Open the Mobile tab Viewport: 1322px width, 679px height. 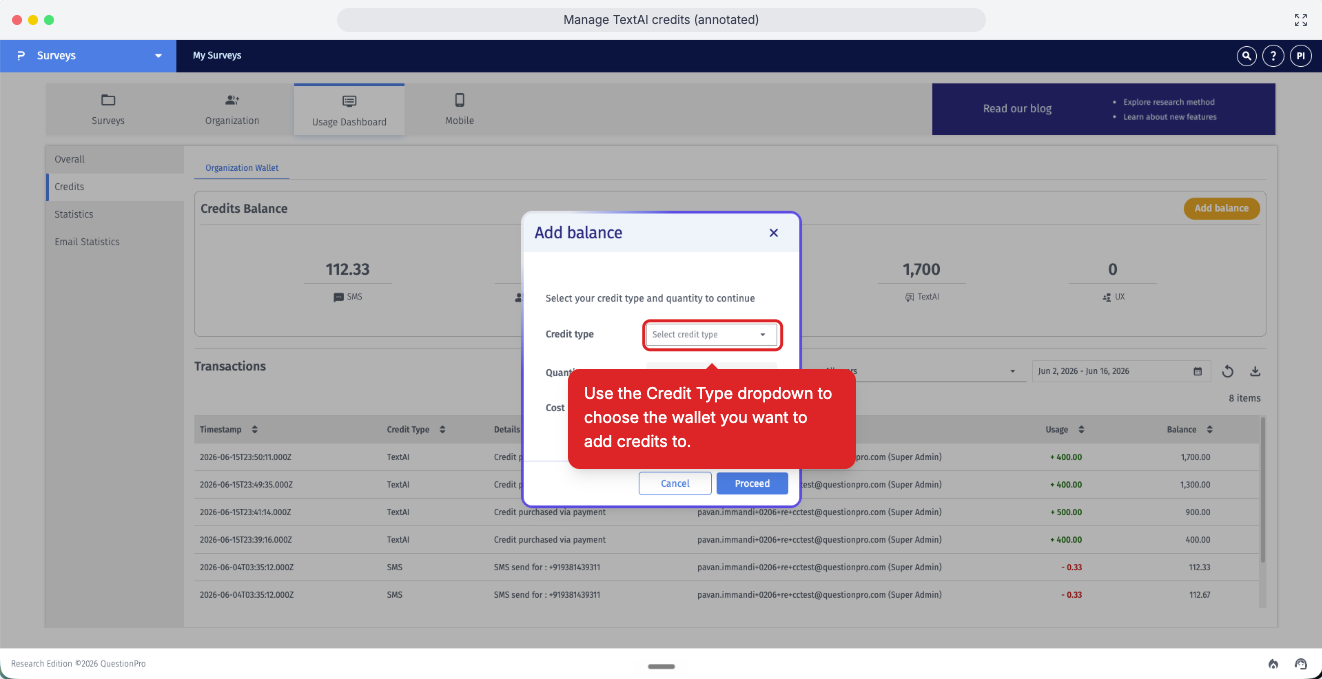[x=460, y=109]
